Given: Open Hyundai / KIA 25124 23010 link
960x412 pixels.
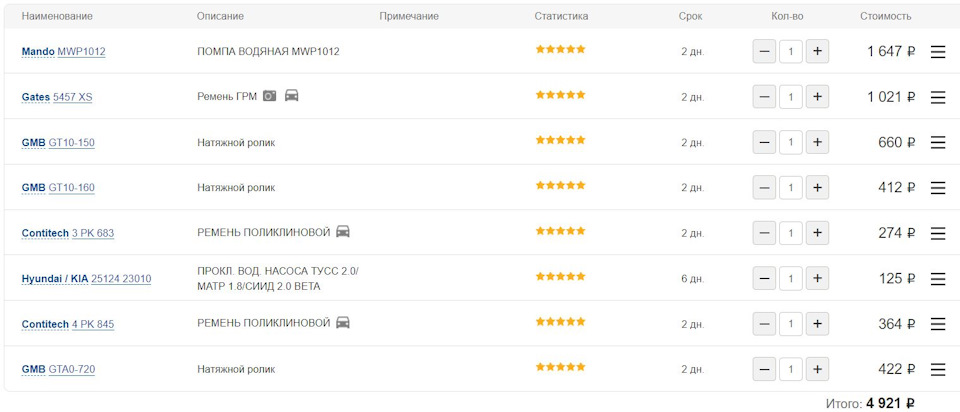Looking at the screenshot, I should [120, 279].
